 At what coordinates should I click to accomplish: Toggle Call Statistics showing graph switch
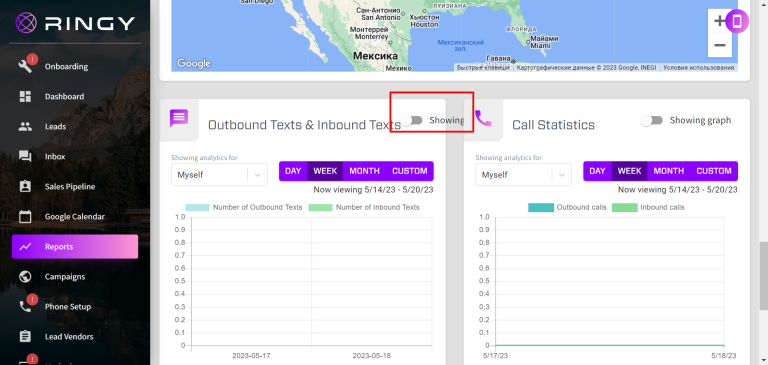pos(651,120)
